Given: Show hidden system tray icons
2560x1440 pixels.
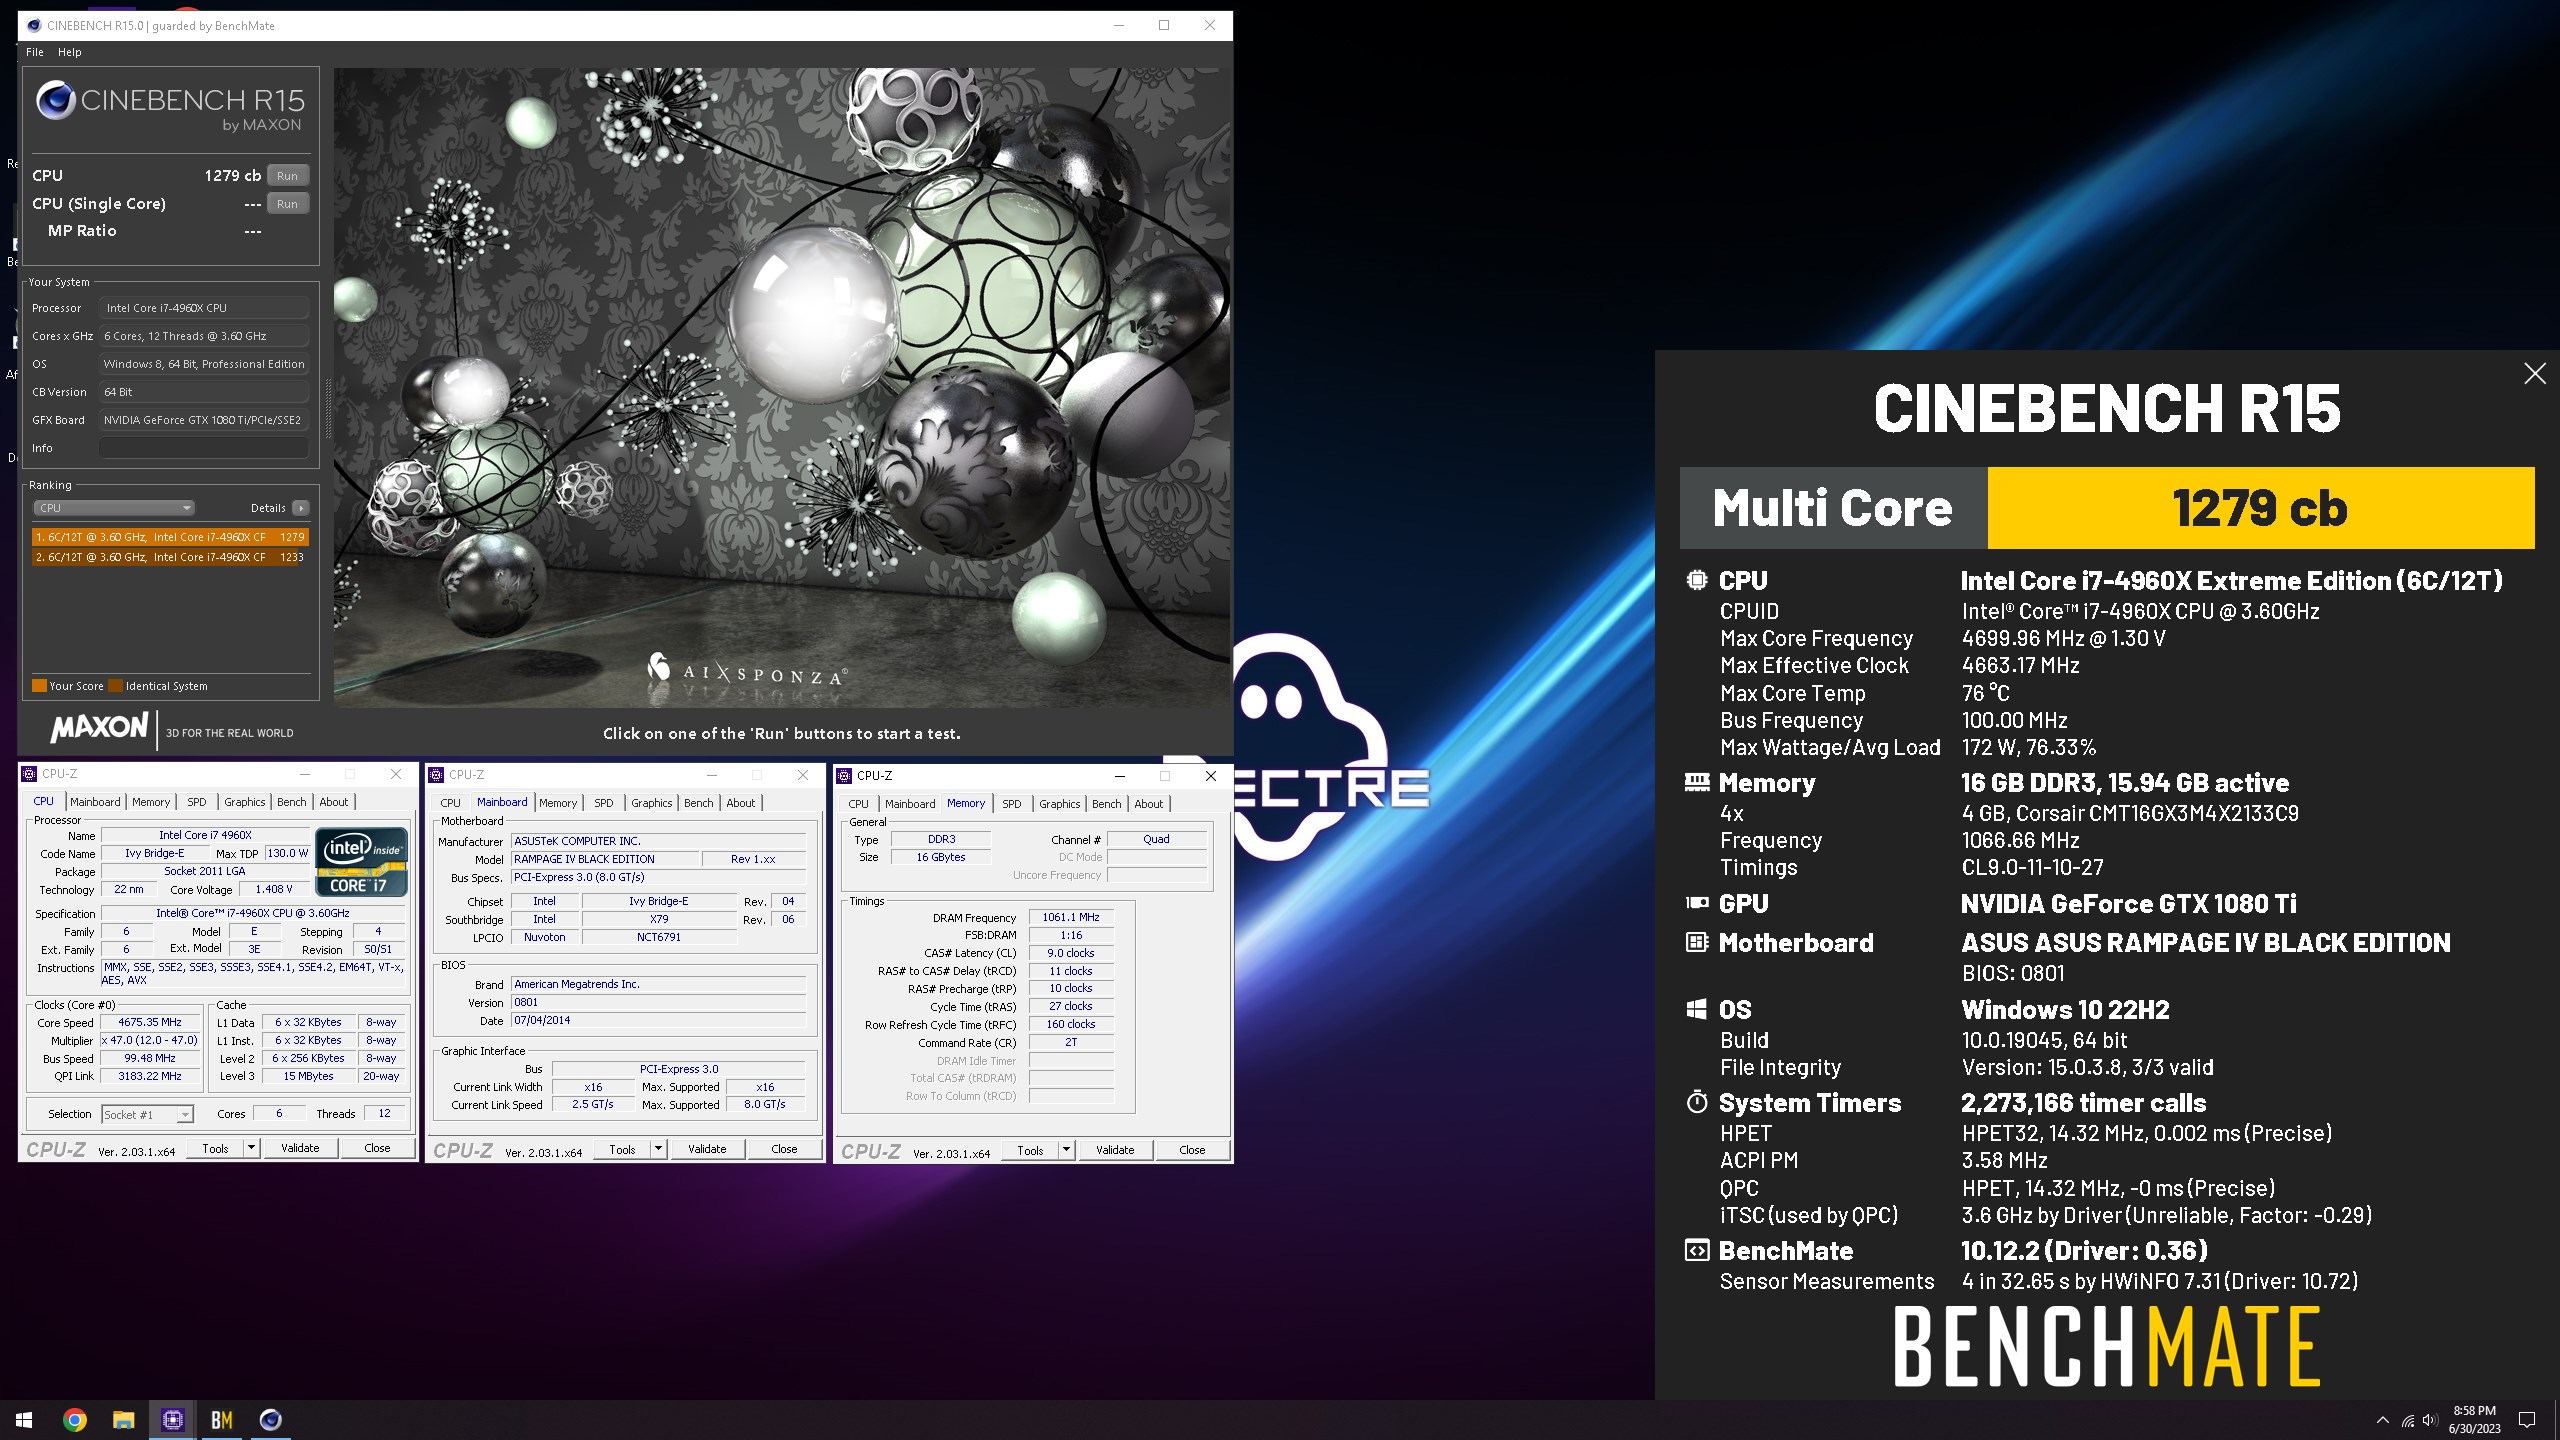Looking at the screenshot, I should click(x=2383, y=1420).
